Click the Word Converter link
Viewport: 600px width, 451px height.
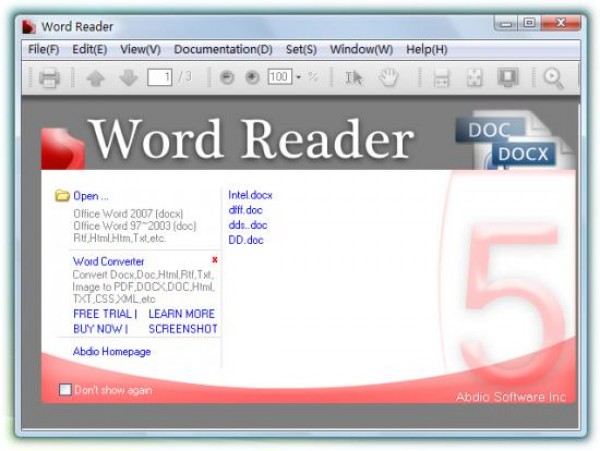pos(108,262)
